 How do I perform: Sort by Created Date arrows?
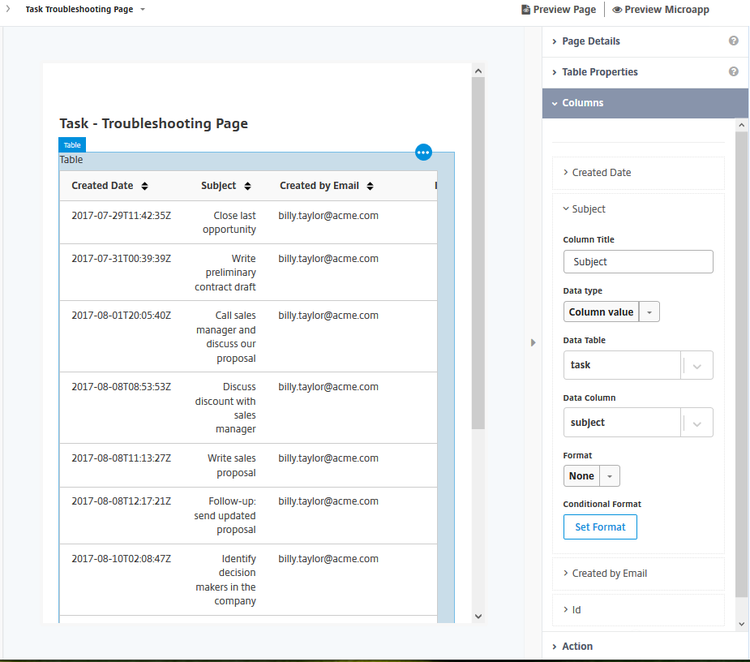[x=144, y=186]
